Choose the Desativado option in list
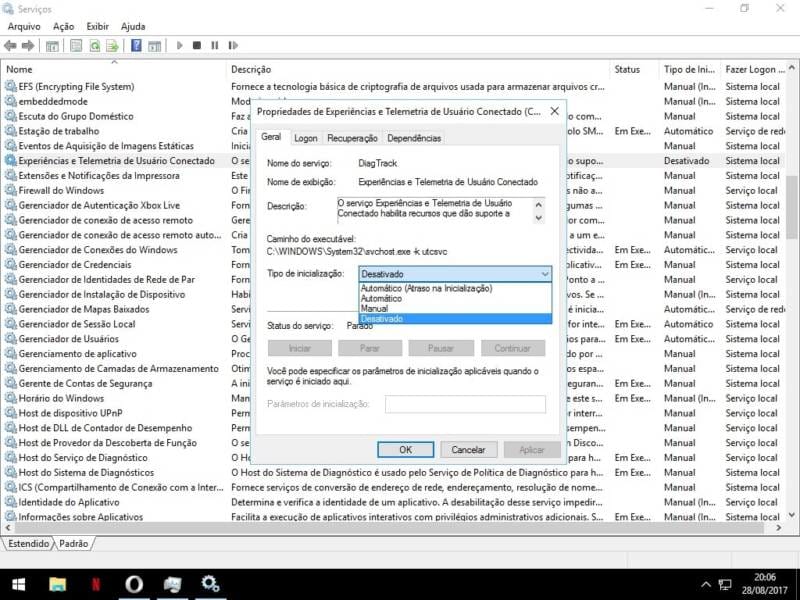Screen dimensions: 800x600 [455, 319]
